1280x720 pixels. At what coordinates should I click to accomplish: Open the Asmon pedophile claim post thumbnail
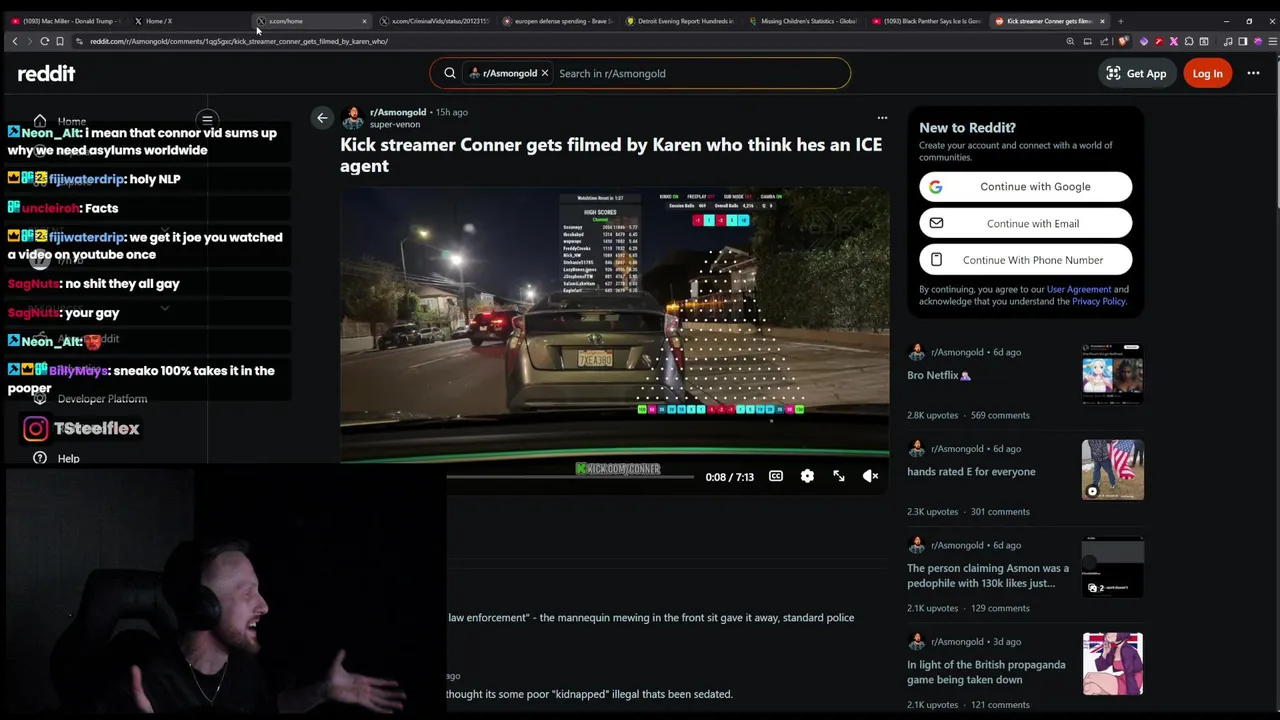click(1112, 566)
